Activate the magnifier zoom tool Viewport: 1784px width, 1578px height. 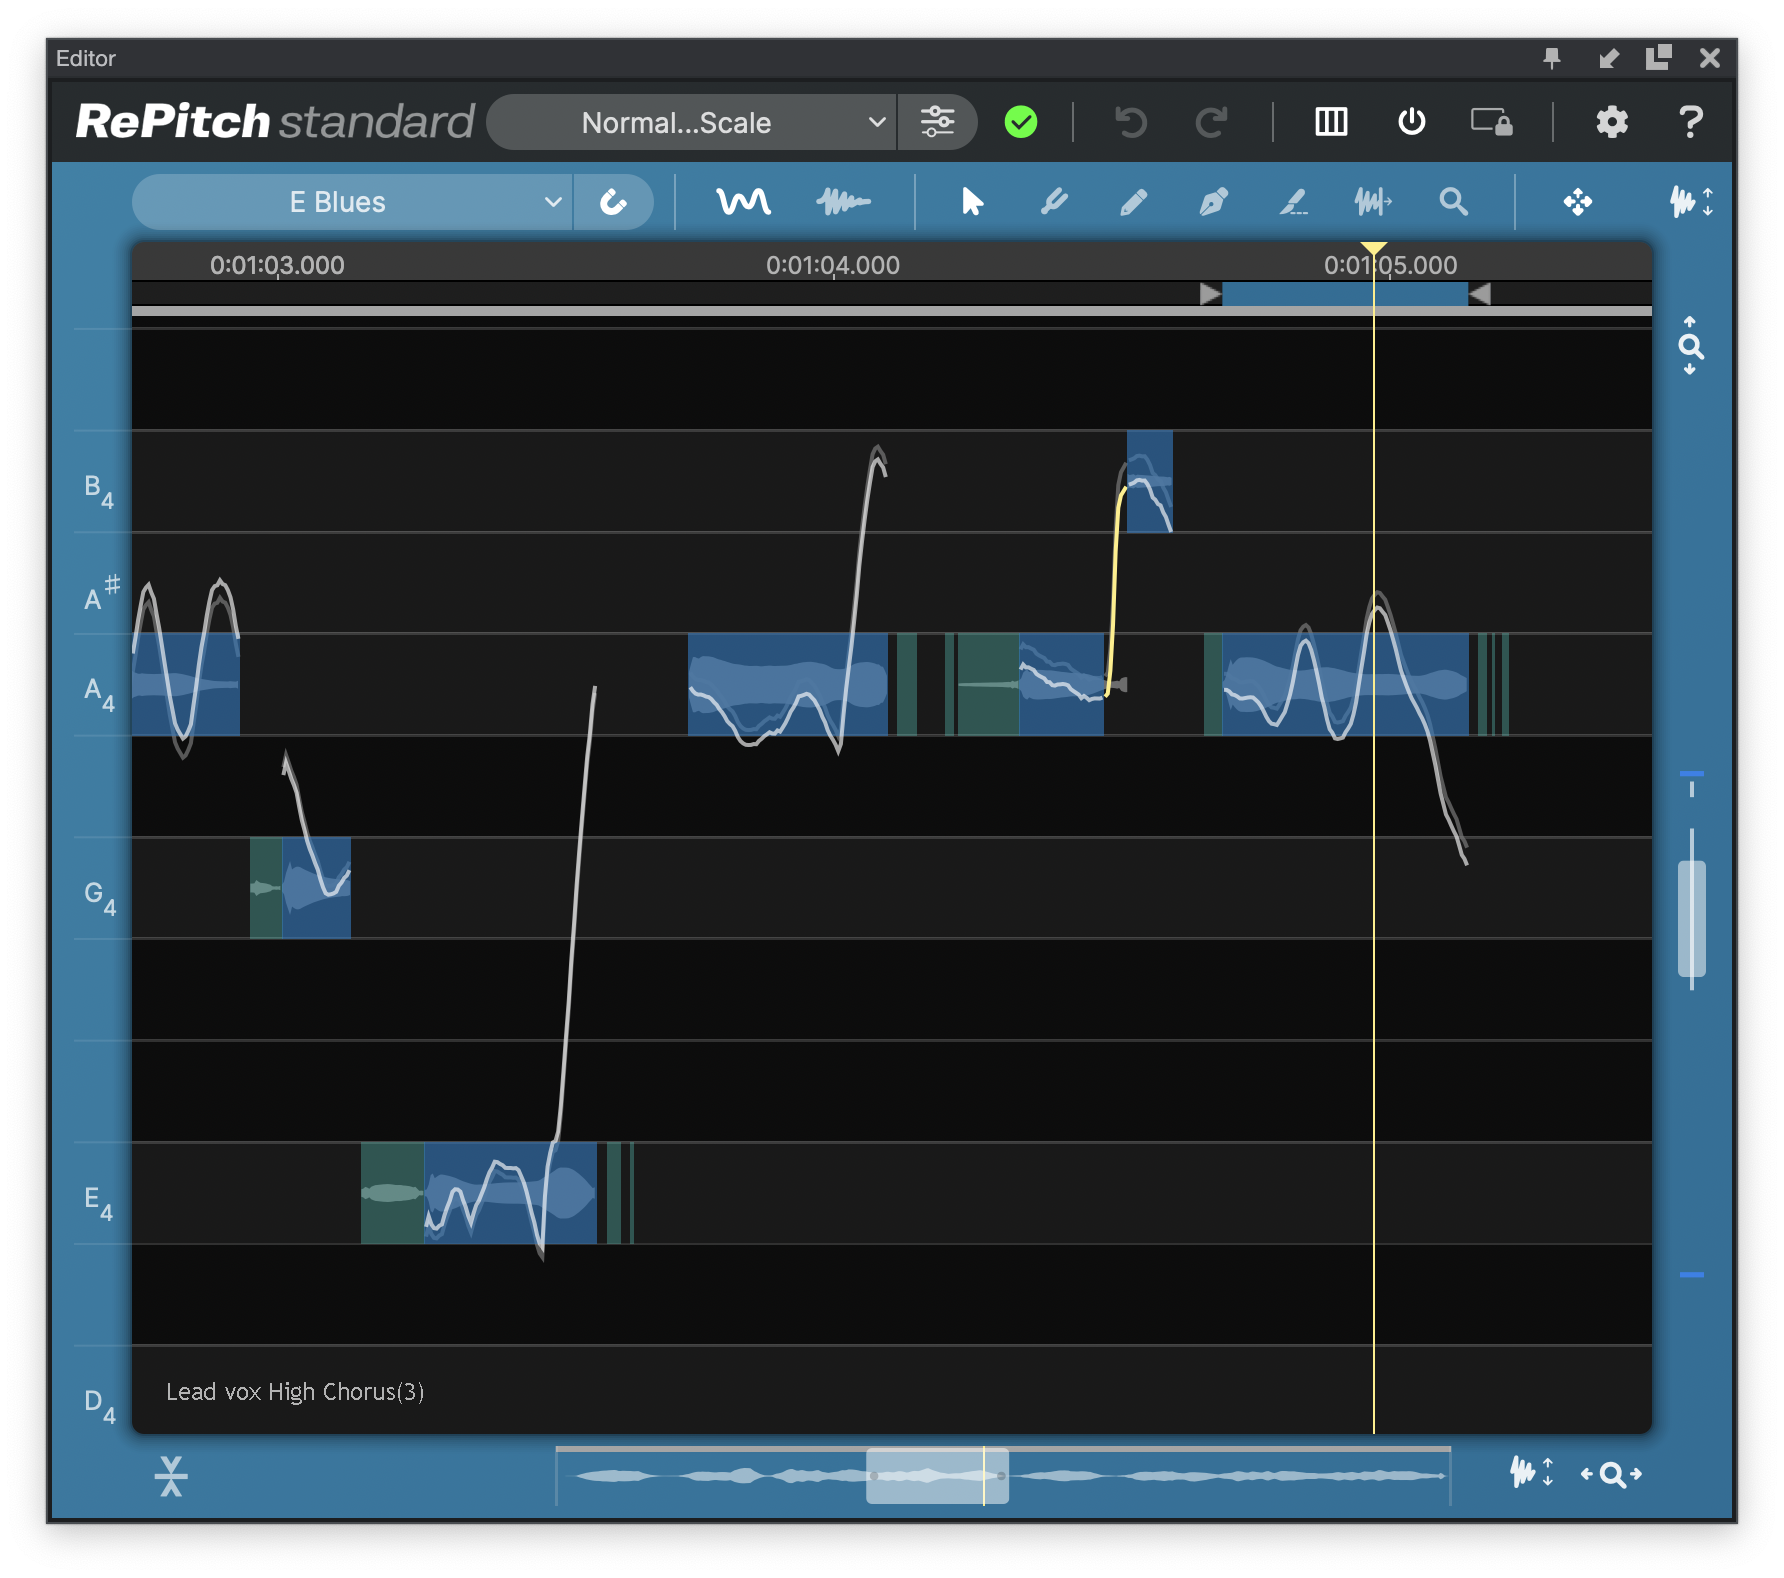pos(1453,203)
